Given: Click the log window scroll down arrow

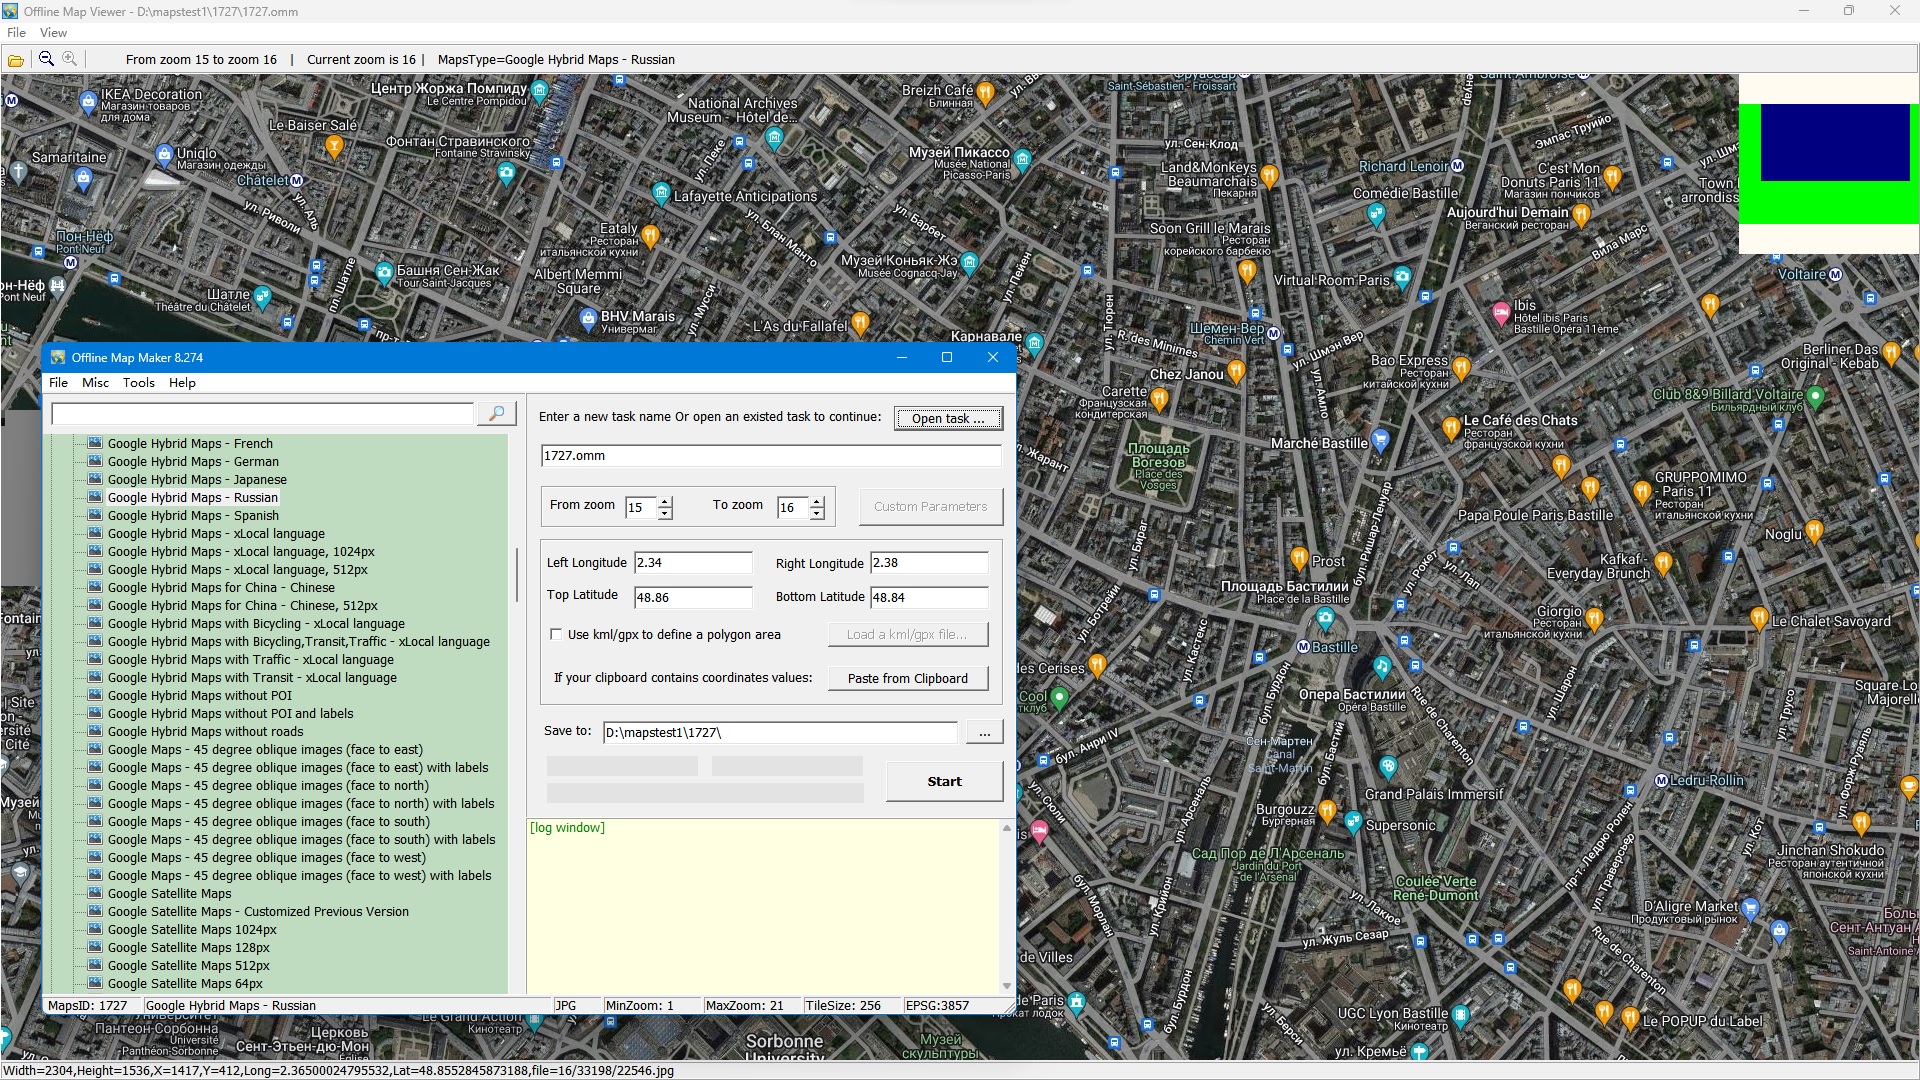Looking at the screenshot, I should 1007,986.
